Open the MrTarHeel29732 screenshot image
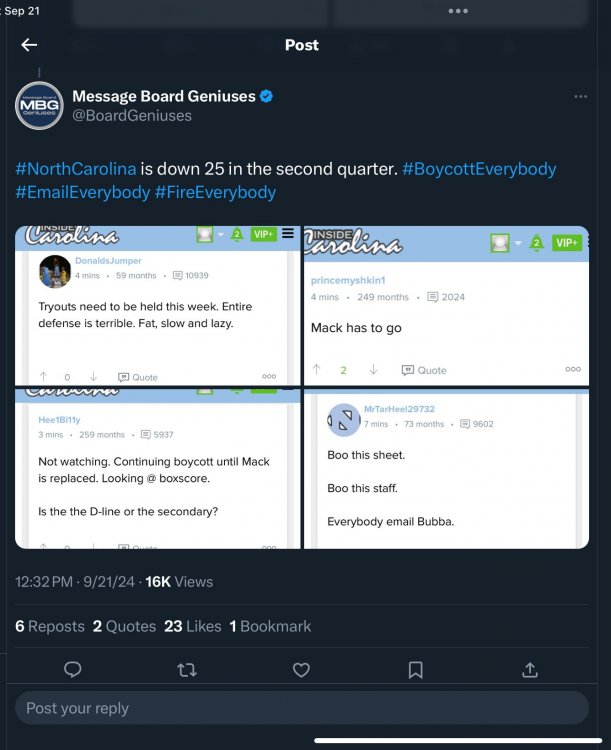 pyautogui.click(x=446, y=469)
